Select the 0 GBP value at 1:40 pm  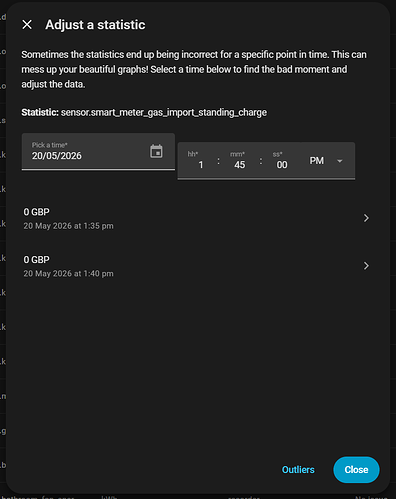pyautogui.click(x=36, y=260)
